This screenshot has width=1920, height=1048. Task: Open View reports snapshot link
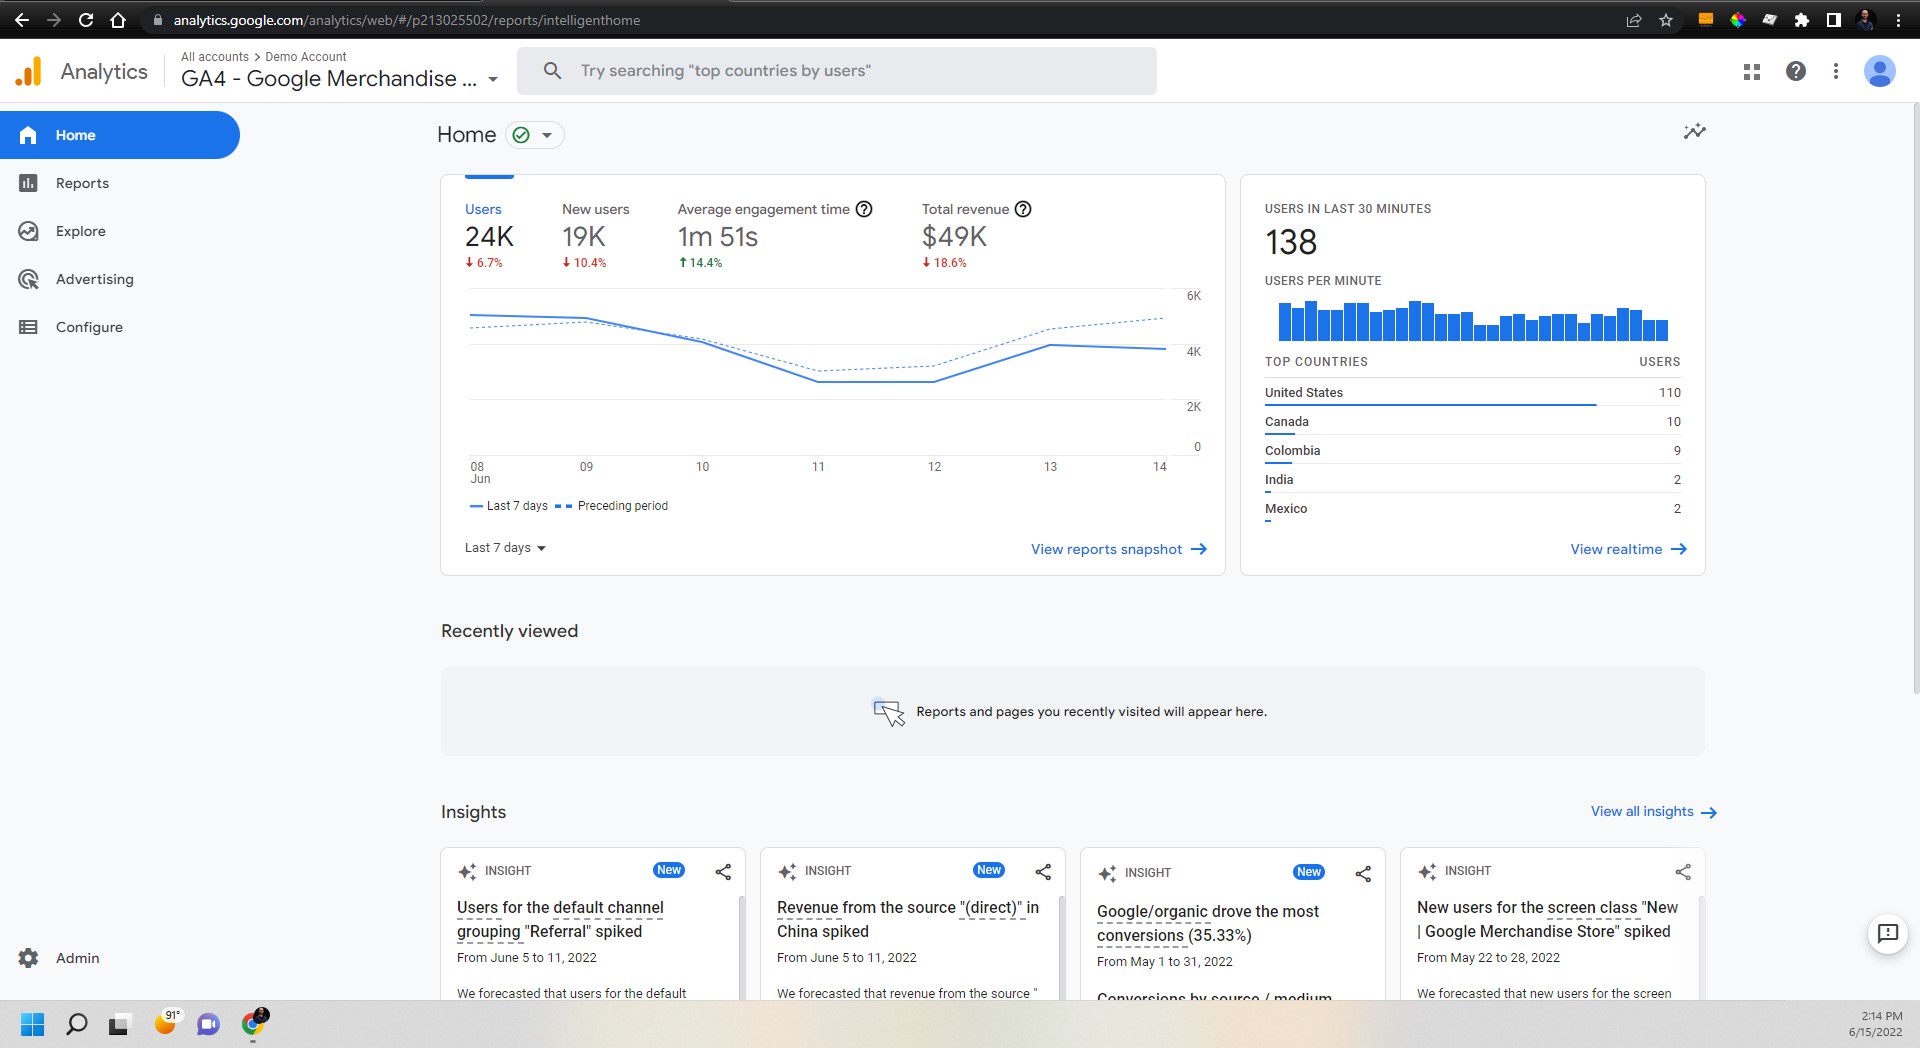(1119, 549)
